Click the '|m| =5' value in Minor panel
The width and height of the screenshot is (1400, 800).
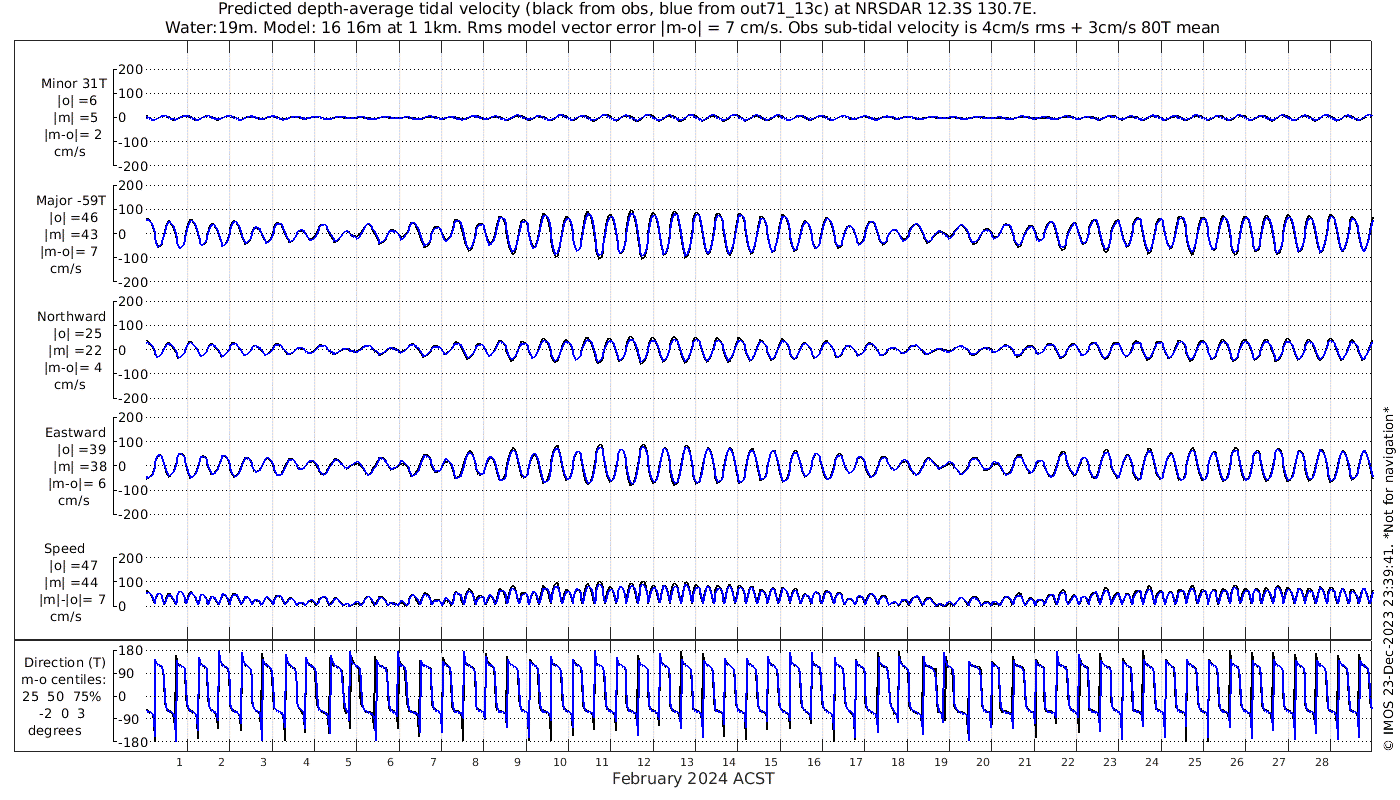76,117
